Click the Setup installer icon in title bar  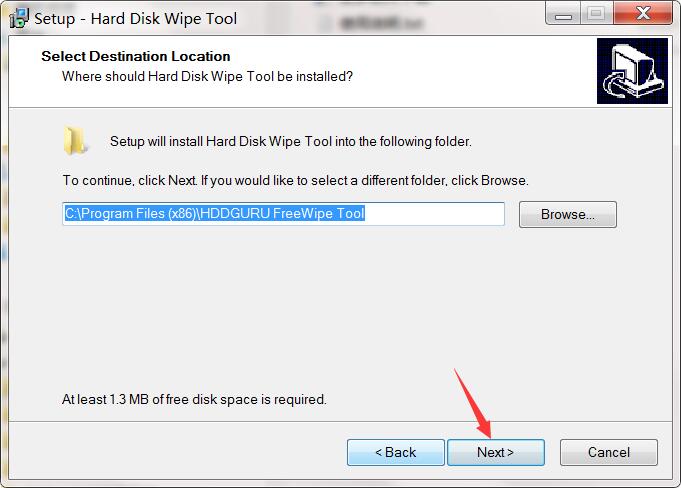[x=19, y=18]
